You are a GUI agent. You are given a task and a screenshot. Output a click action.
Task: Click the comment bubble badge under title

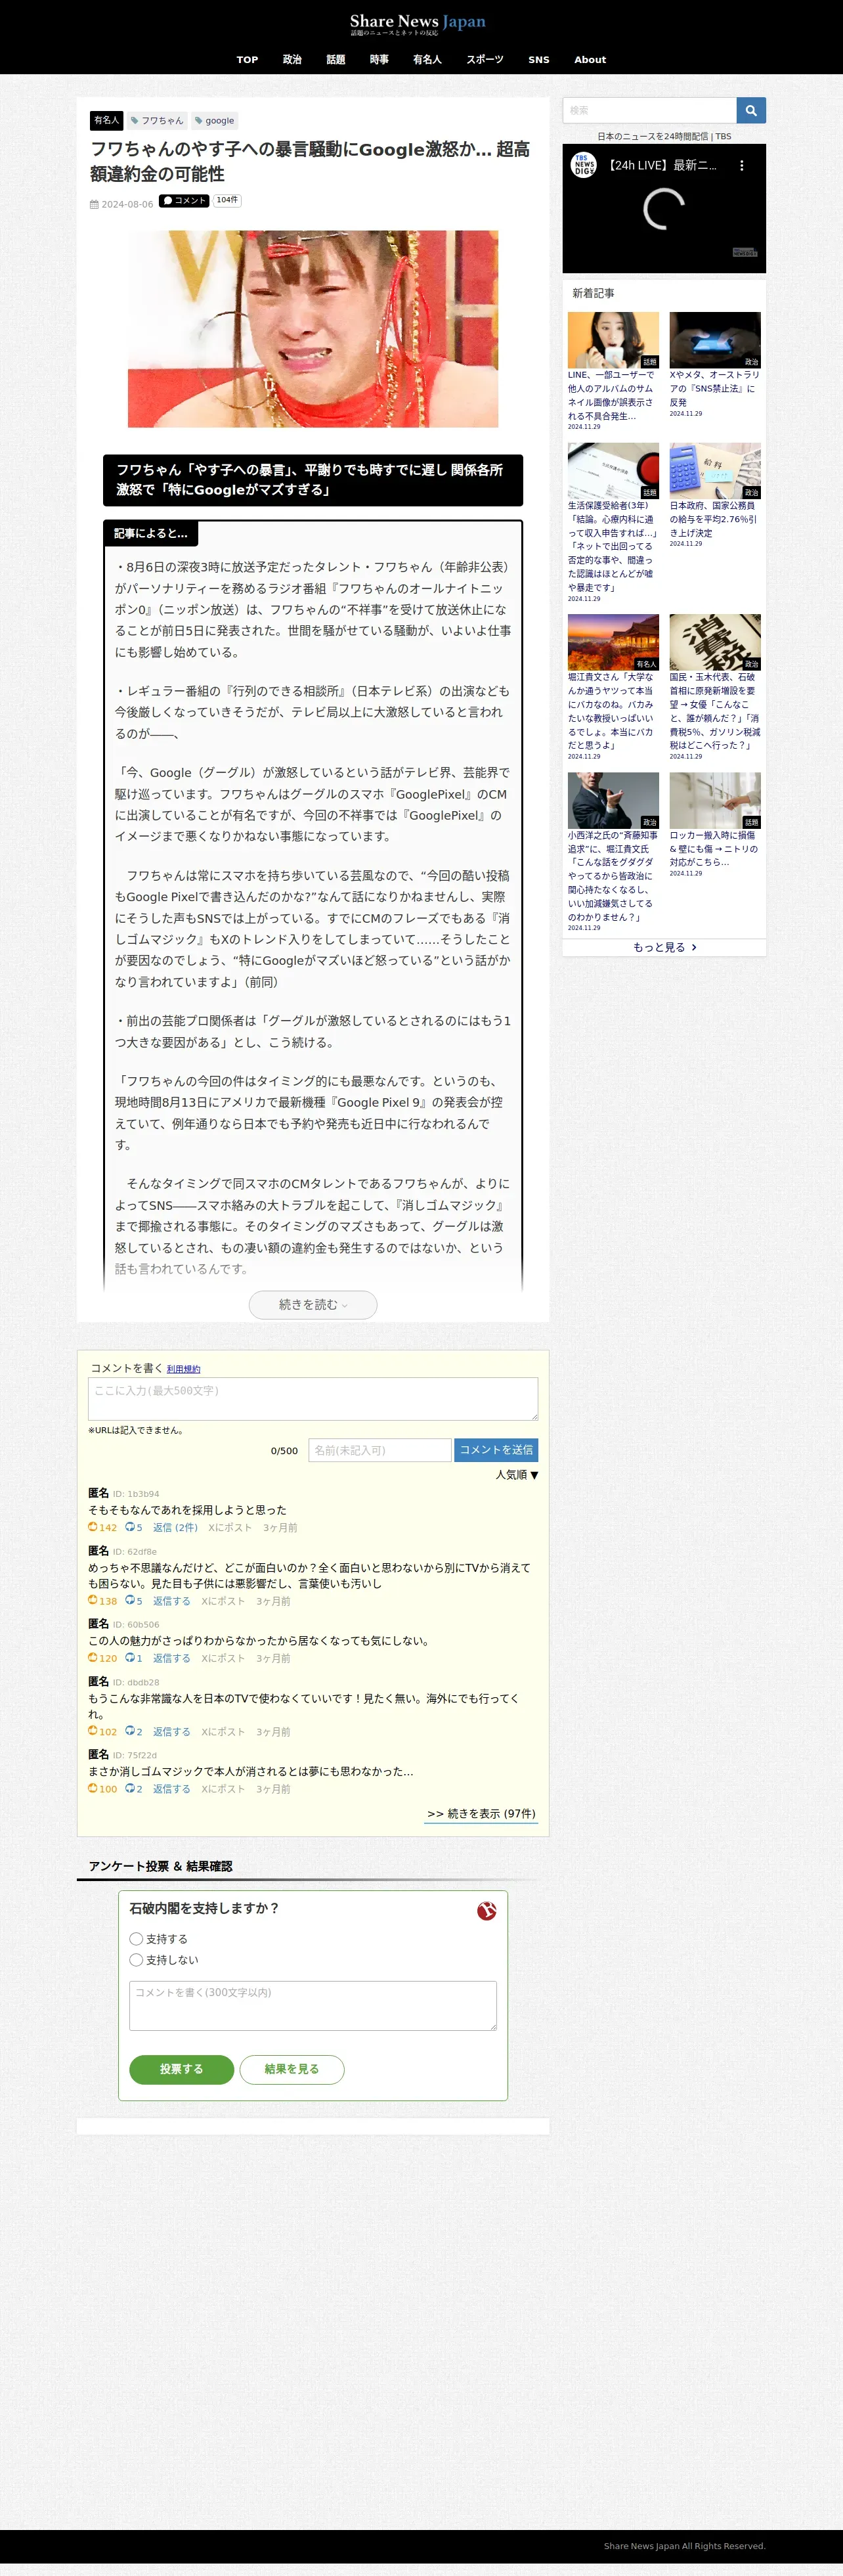(184, 200)
